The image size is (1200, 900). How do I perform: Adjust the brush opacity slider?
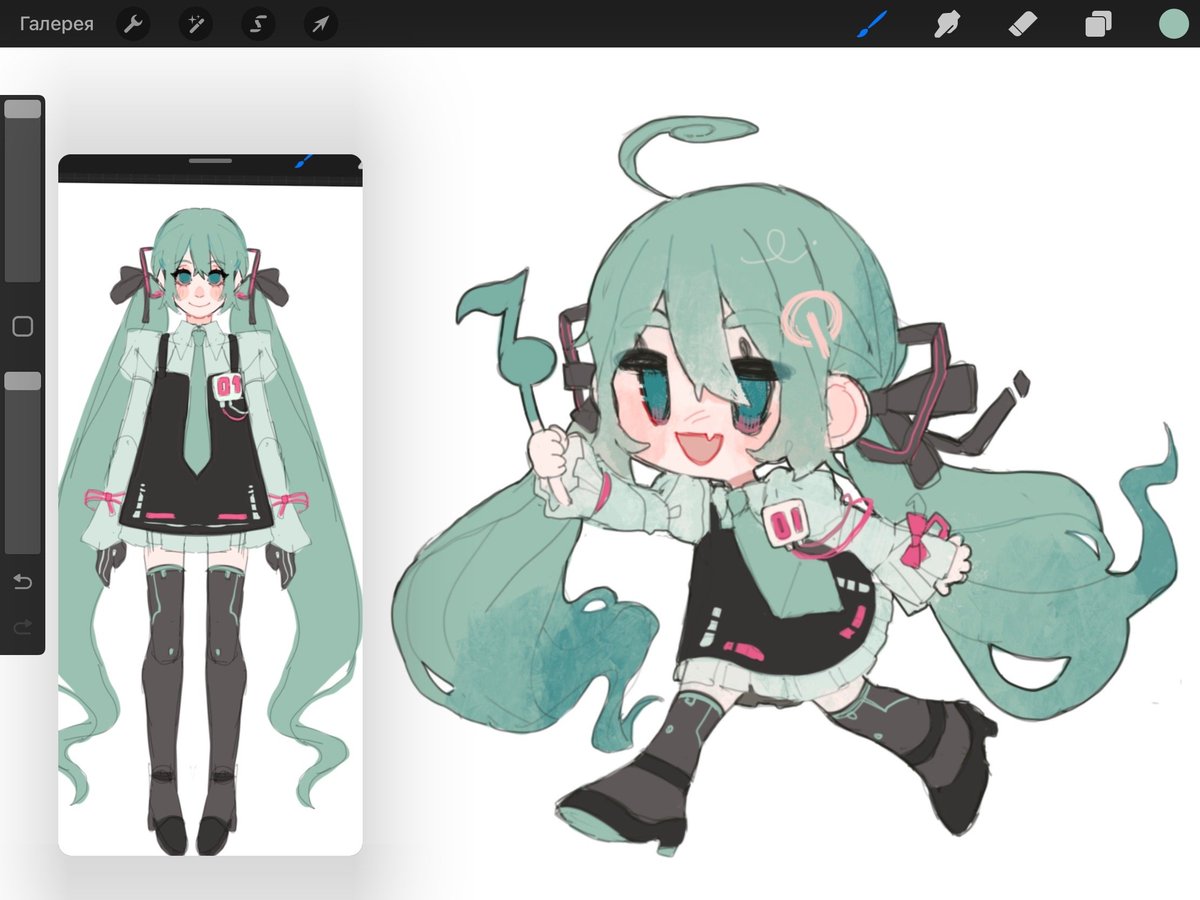(x=23, y=462)
